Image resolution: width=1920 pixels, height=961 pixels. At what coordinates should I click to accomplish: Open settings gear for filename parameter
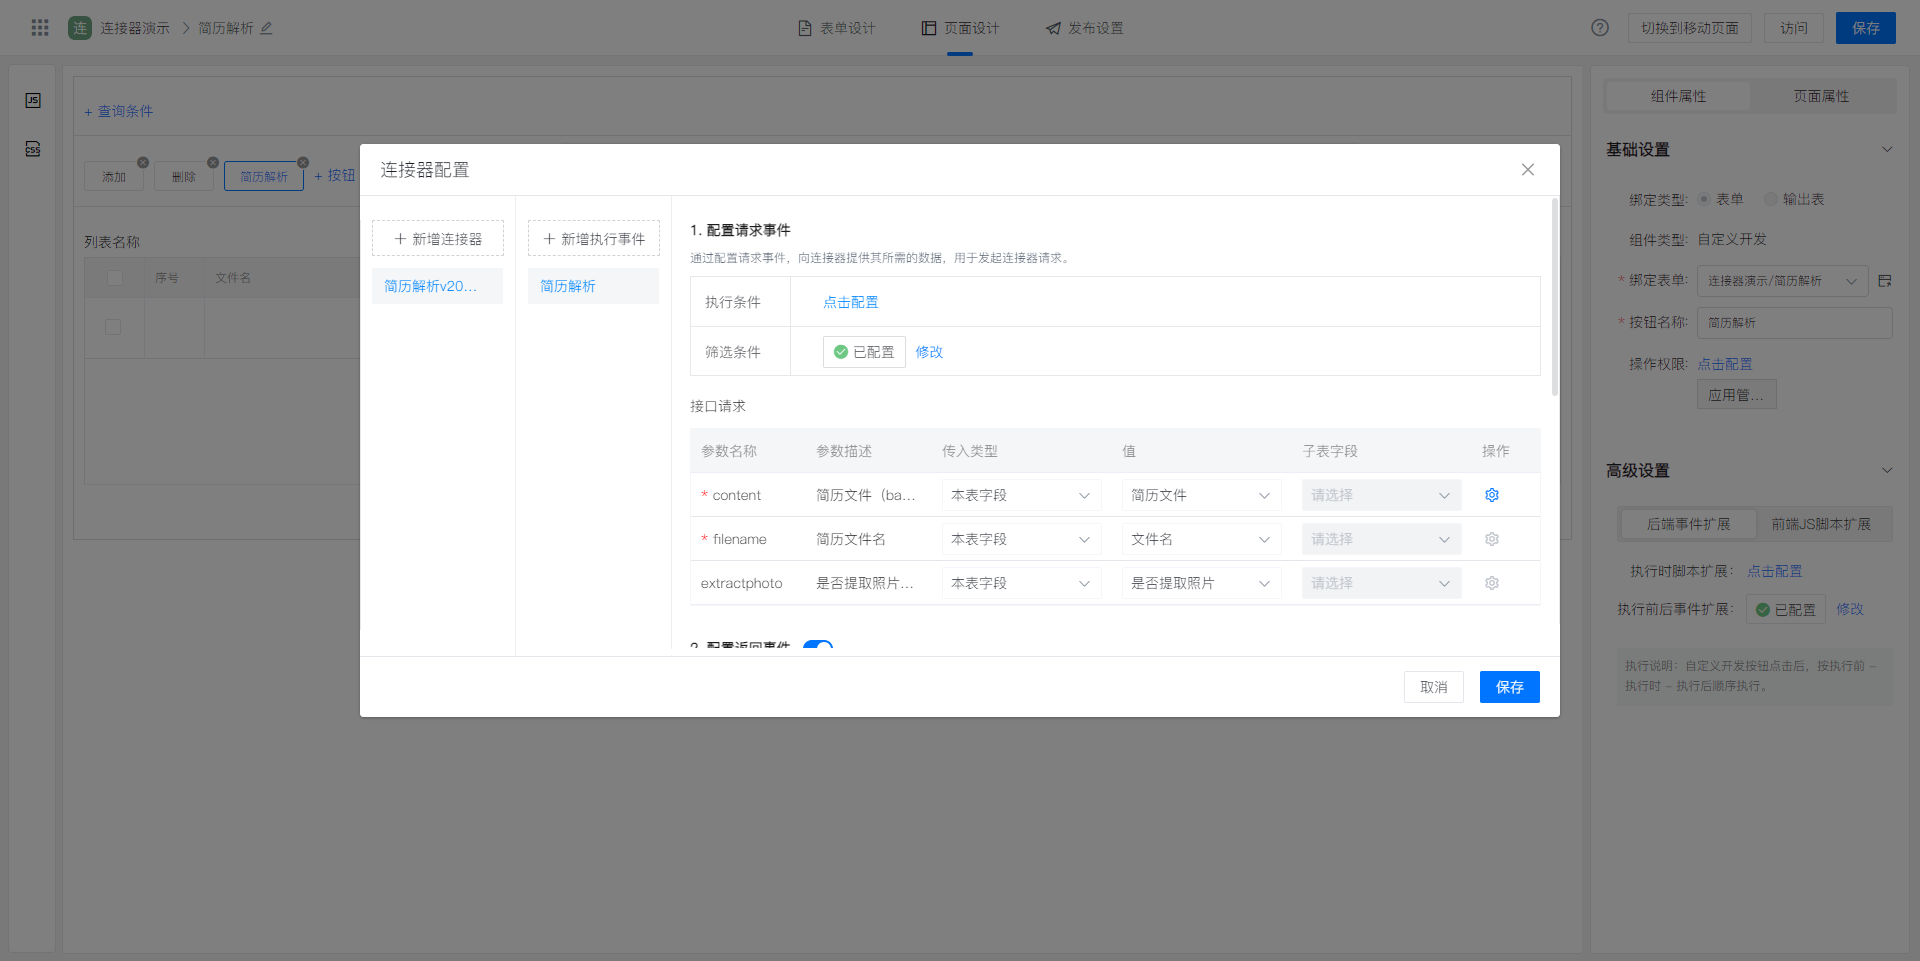click(1492, 539)
